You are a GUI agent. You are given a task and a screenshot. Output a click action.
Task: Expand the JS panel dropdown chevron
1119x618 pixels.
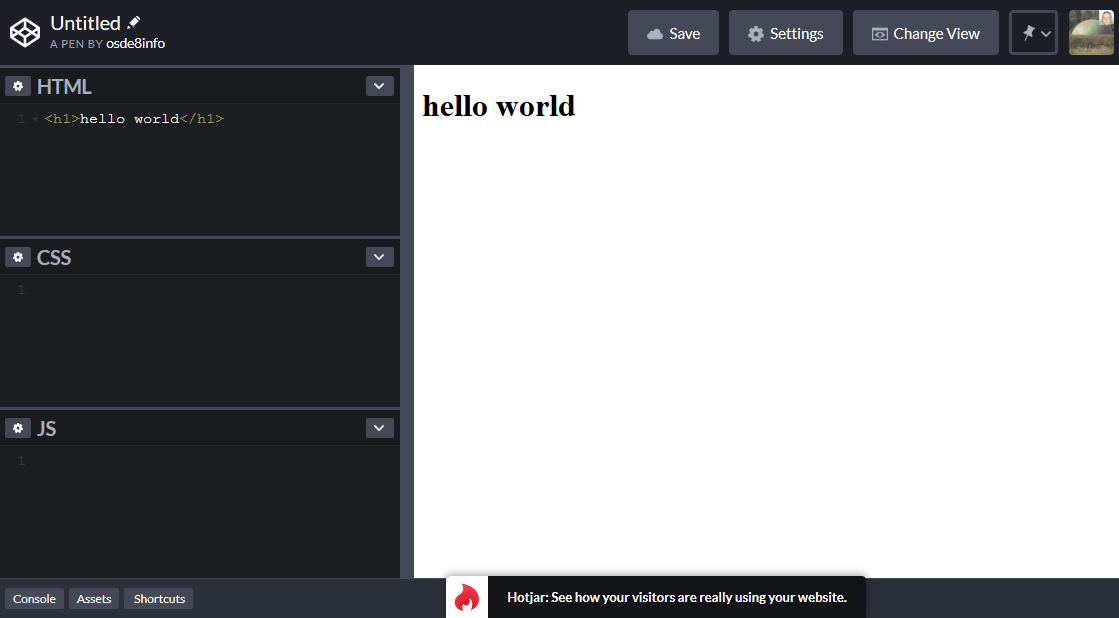click(379, 428)
